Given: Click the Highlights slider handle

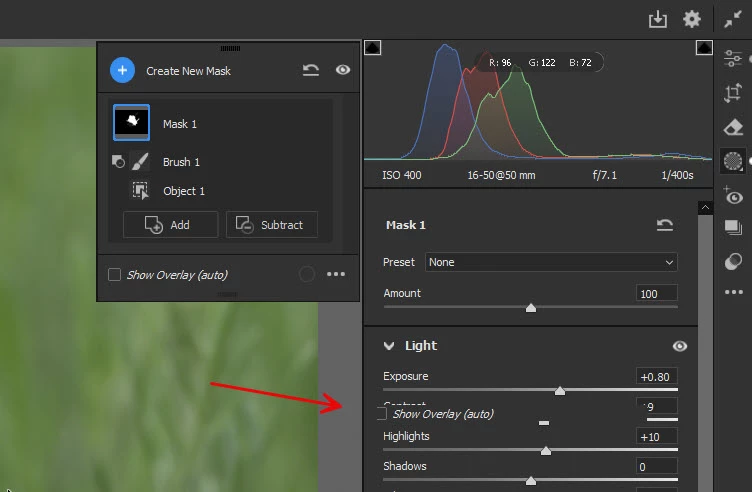Looking at the screenshot, I should pos(546,451).
